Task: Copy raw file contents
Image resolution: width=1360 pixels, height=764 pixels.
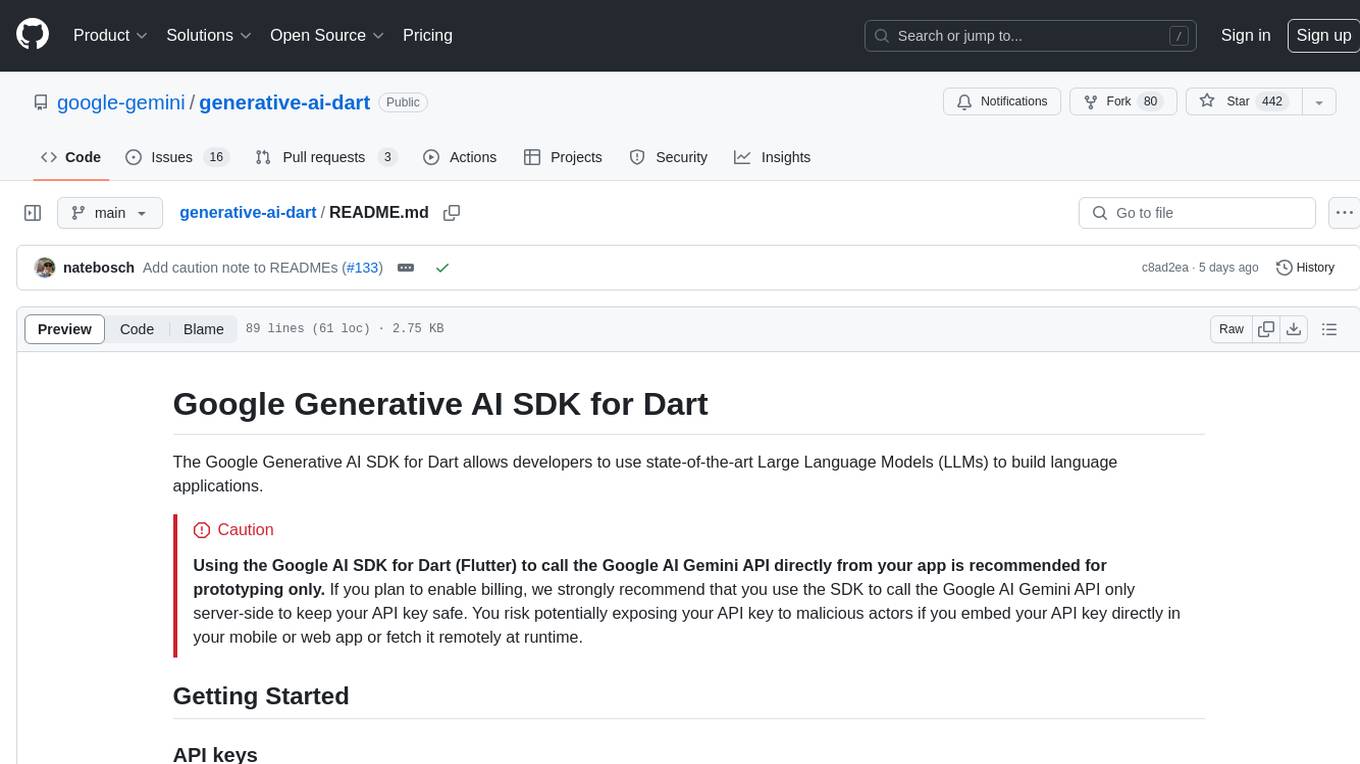Action: pyautogui.click(x=1266, y=329)
